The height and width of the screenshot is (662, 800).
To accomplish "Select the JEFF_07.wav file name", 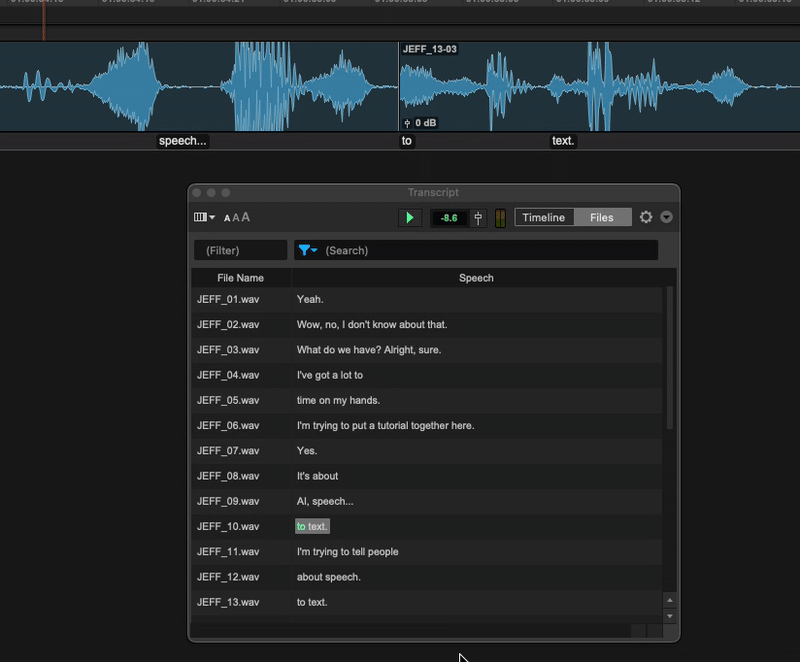I will pyautogui.click(x=228, y=451).
